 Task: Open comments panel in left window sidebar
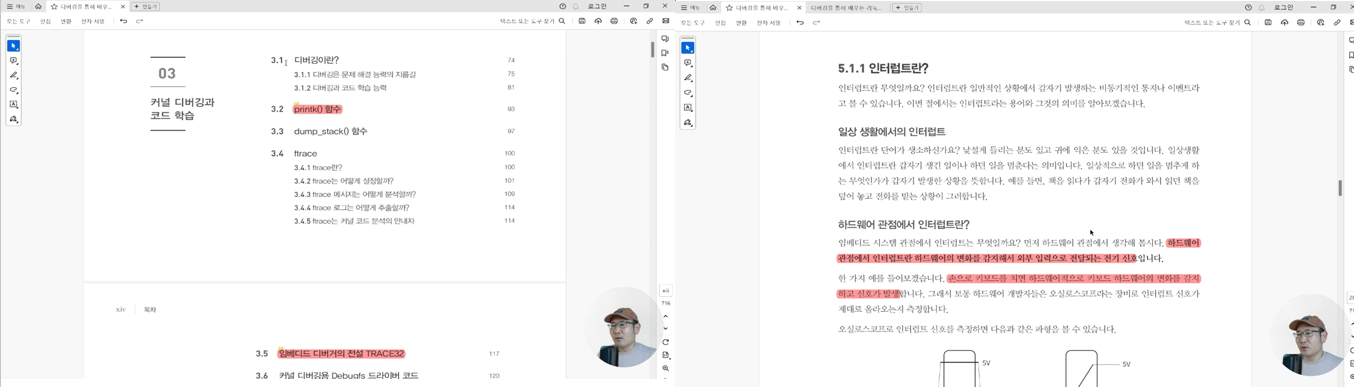click(x=665, y=39)
